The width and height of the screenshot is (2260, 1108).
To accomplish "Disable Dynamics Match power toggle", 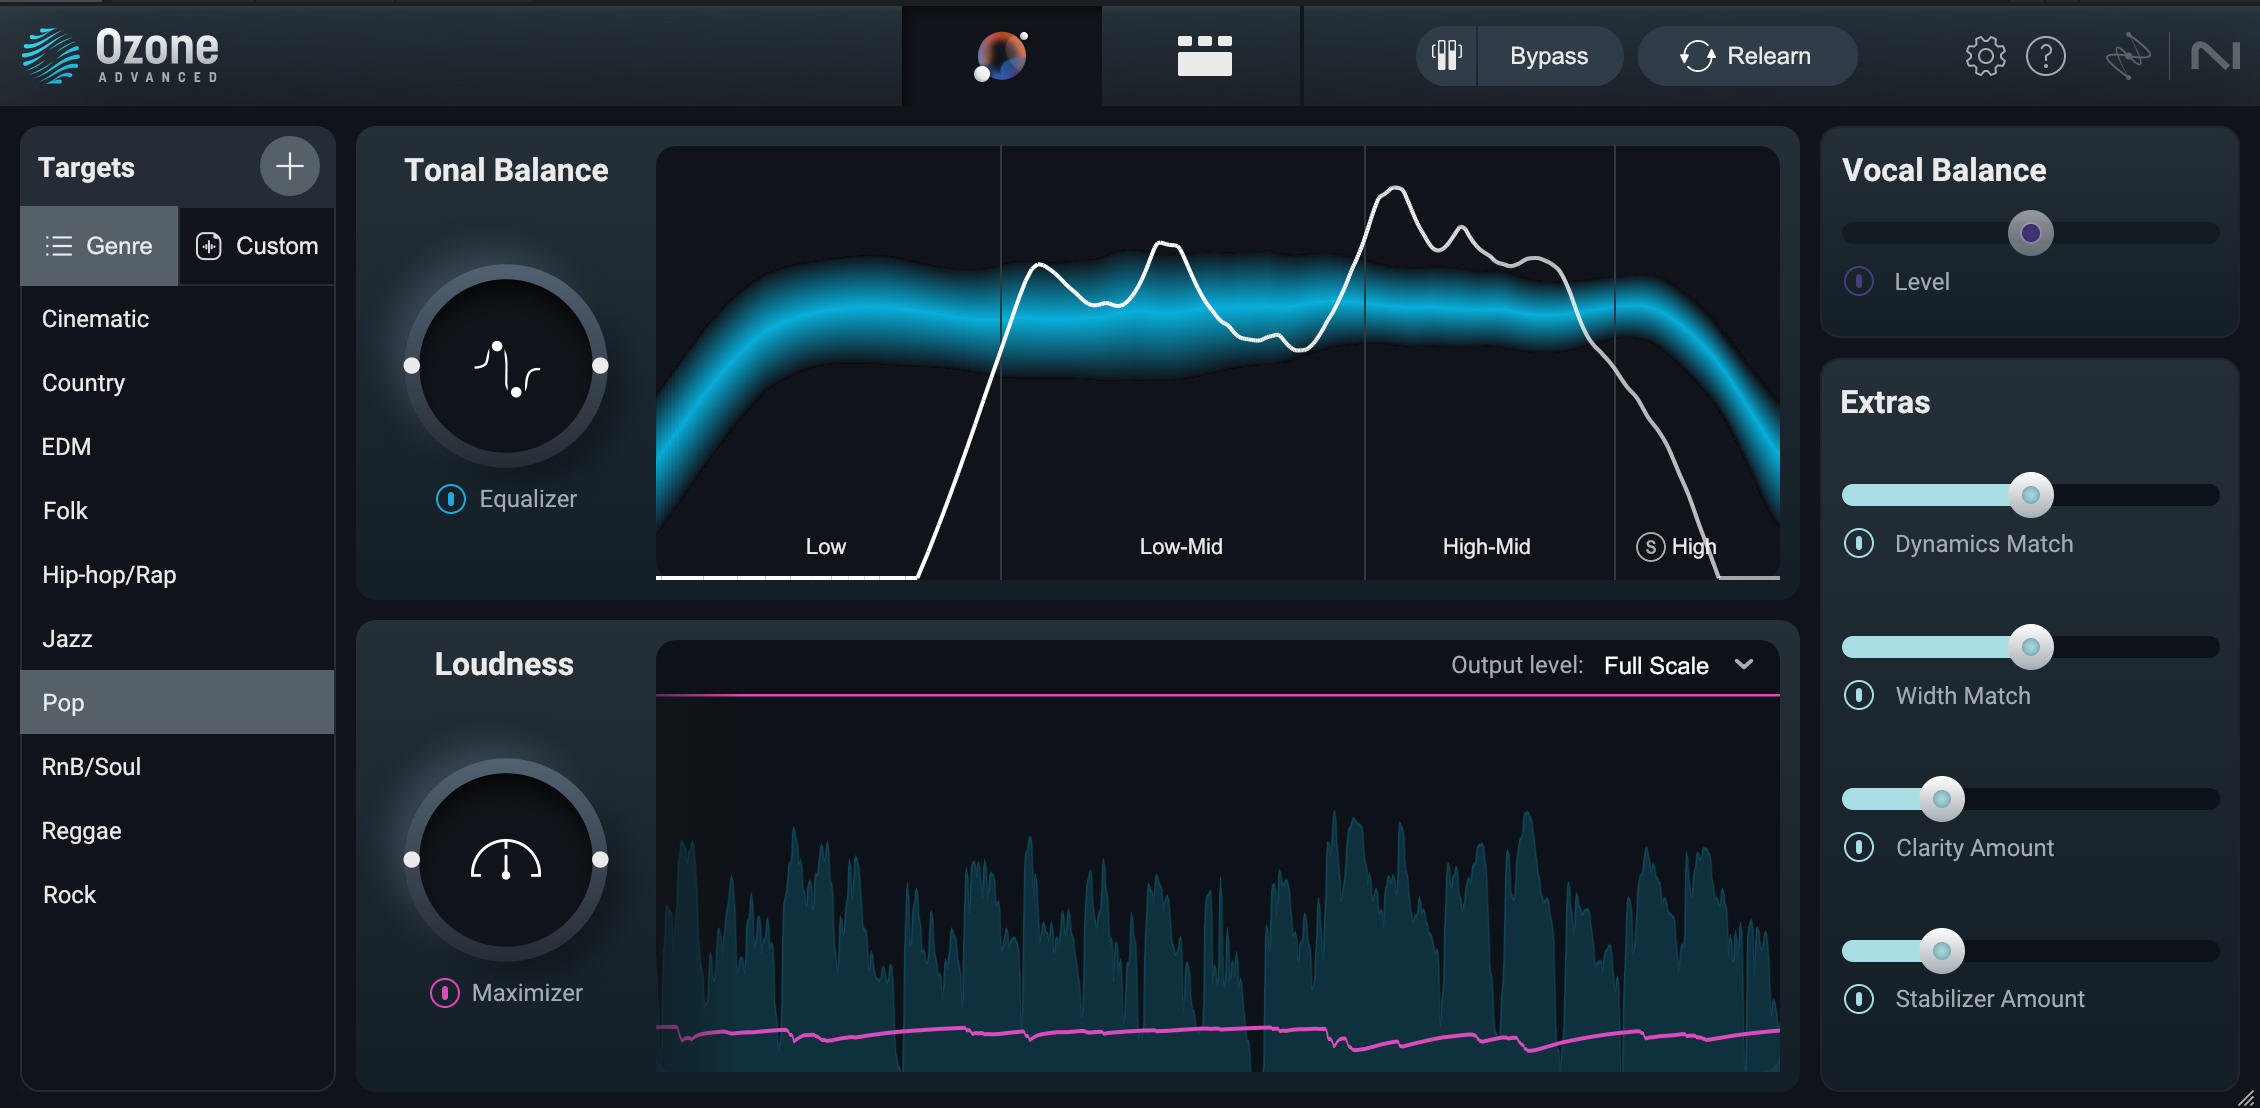I will tap(1859, 544).
